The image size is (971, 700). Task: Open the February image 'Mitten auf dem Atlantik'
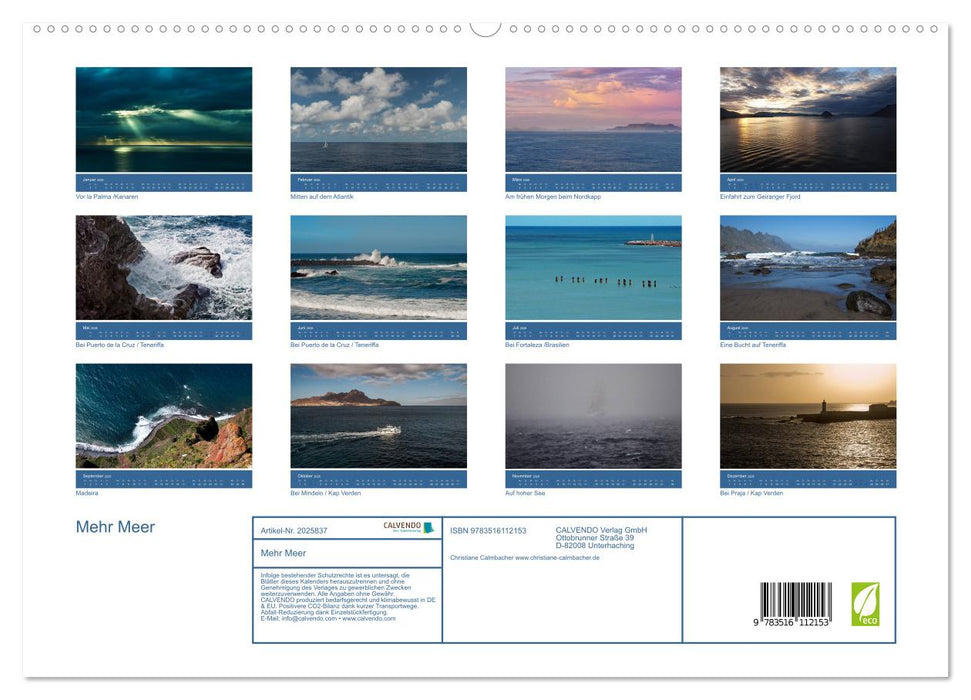[x=378, y=120]
